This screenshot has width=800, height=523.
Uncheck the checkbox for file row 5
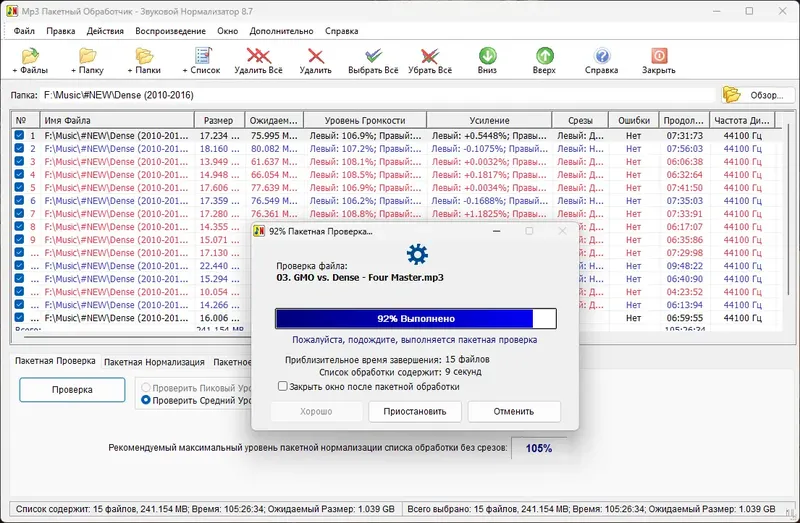point(19,187)
